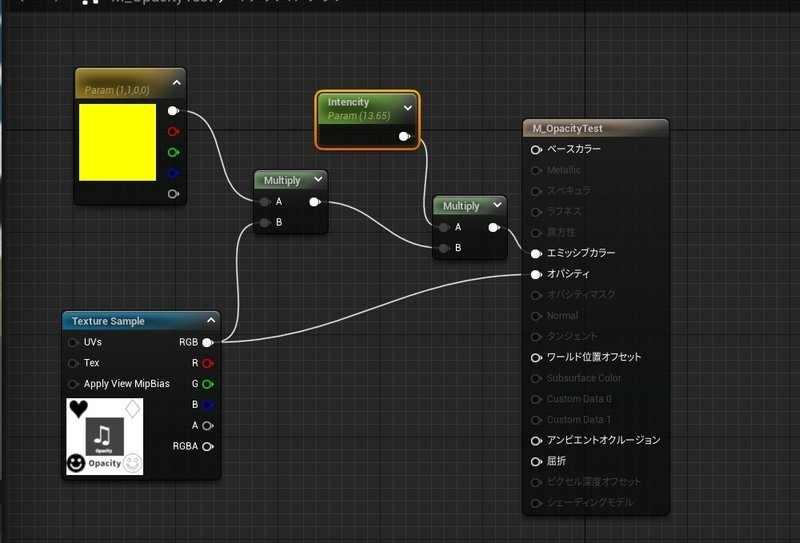This screenshot has height=543, width=800.
Task: Expand chevron of Multiply node fed by color Param
Action: pos(318,180)
